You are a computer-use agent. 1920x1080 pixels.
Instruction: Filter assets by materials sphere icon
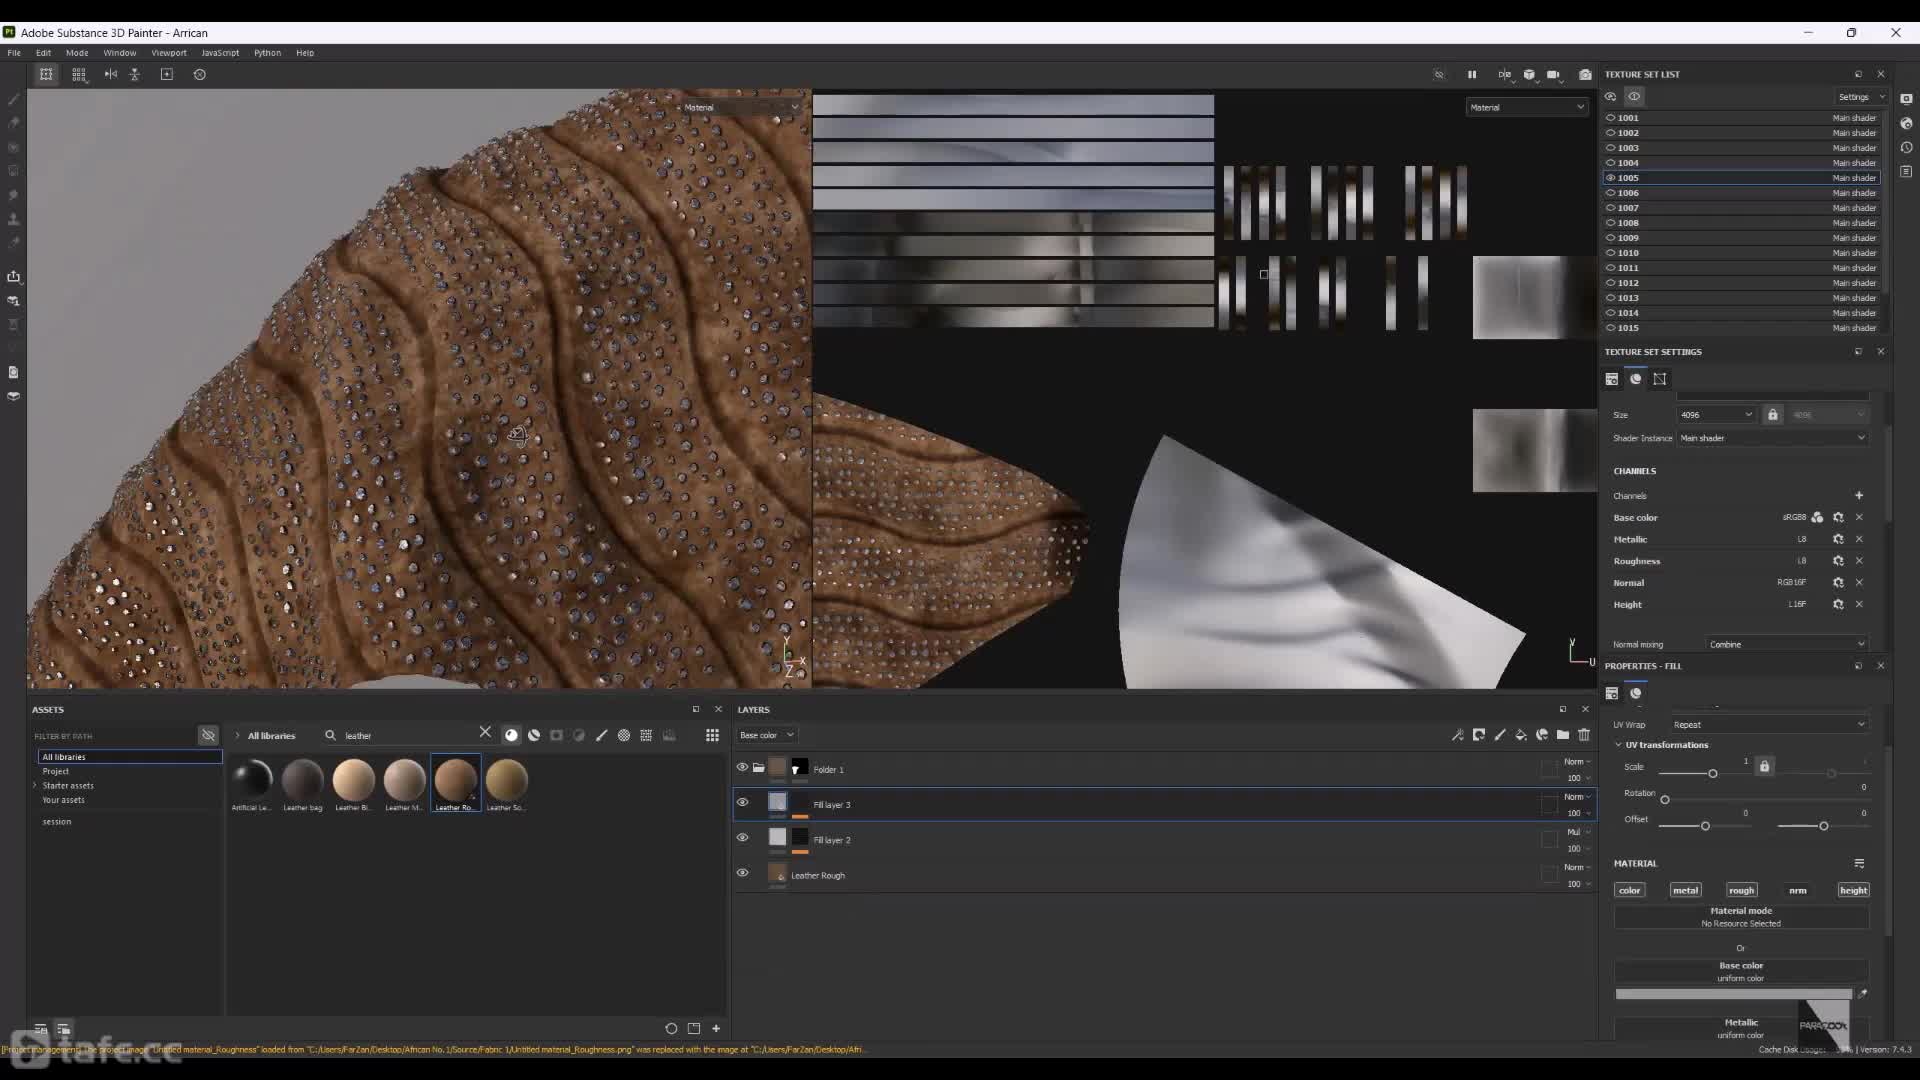[x=512, y=735]
